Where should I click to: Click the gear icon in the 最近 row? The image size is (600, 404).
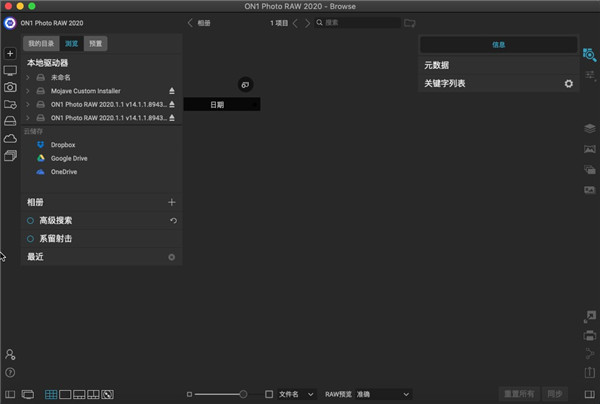pos(172,257)
